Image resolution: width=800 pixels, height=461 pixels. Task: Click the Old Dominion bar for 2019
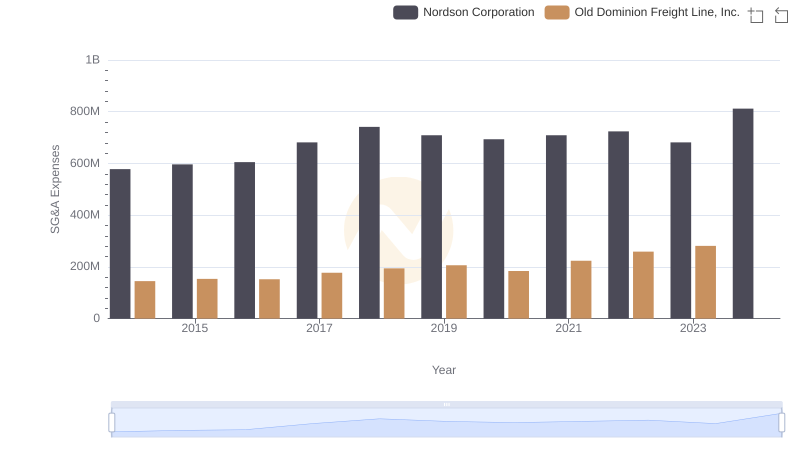coord(456,292)
